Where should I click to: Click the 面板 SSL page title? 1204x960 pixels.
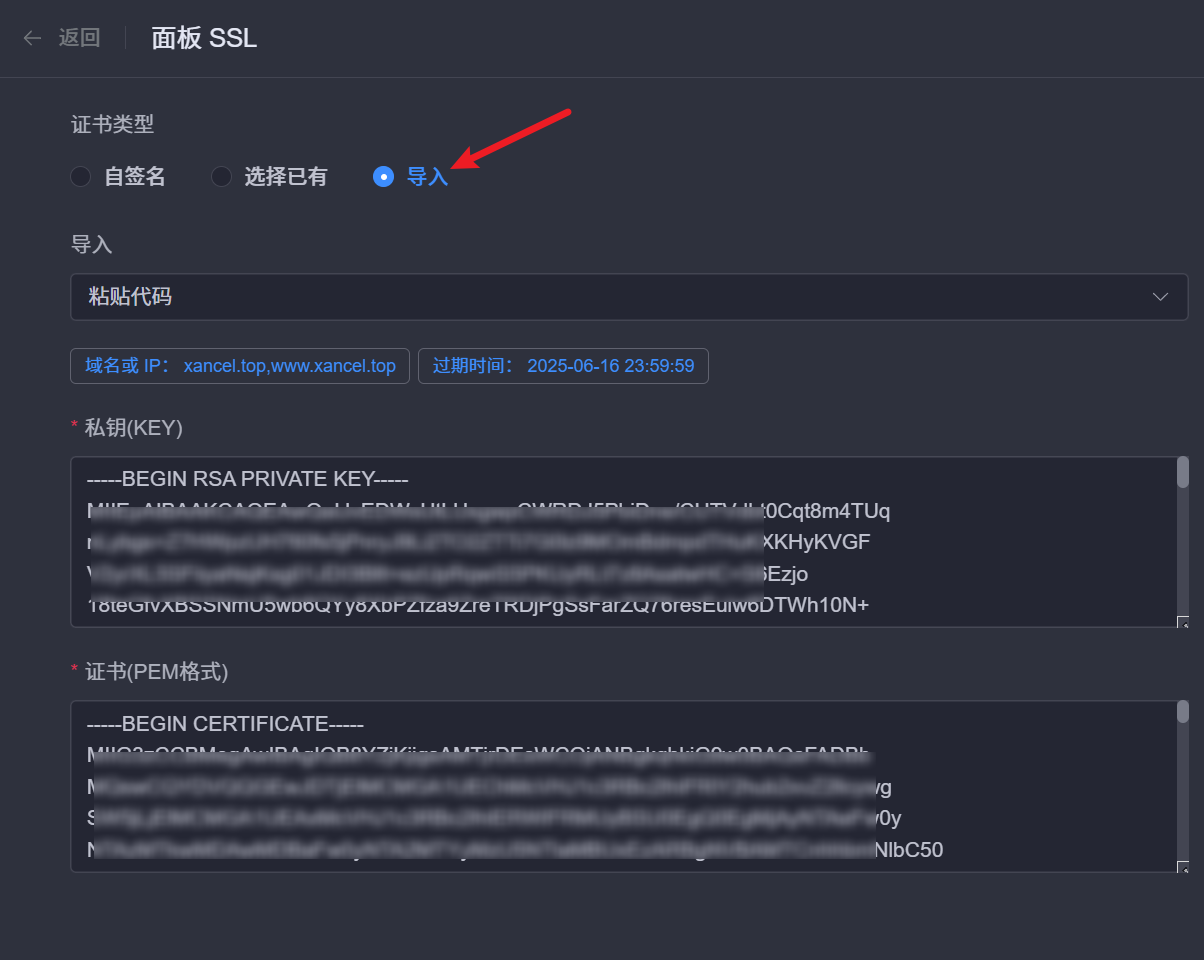click(x=204, y=38)
